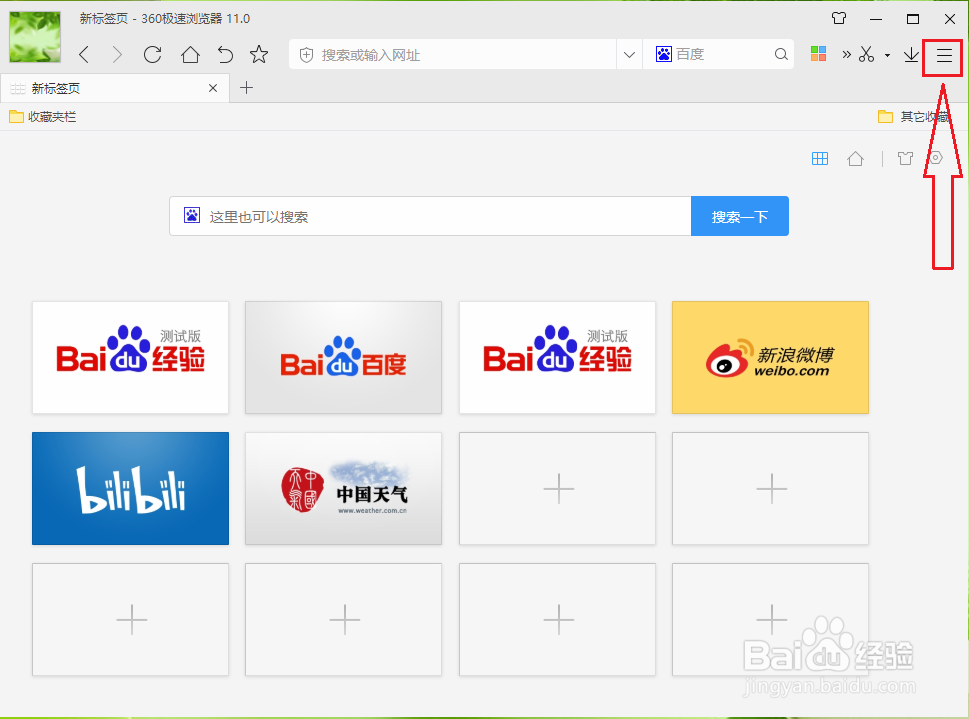Viewport: 969px width, 719px height.
Task: Click the 搜索一下 search button
Action: click(x=739, y=216)
